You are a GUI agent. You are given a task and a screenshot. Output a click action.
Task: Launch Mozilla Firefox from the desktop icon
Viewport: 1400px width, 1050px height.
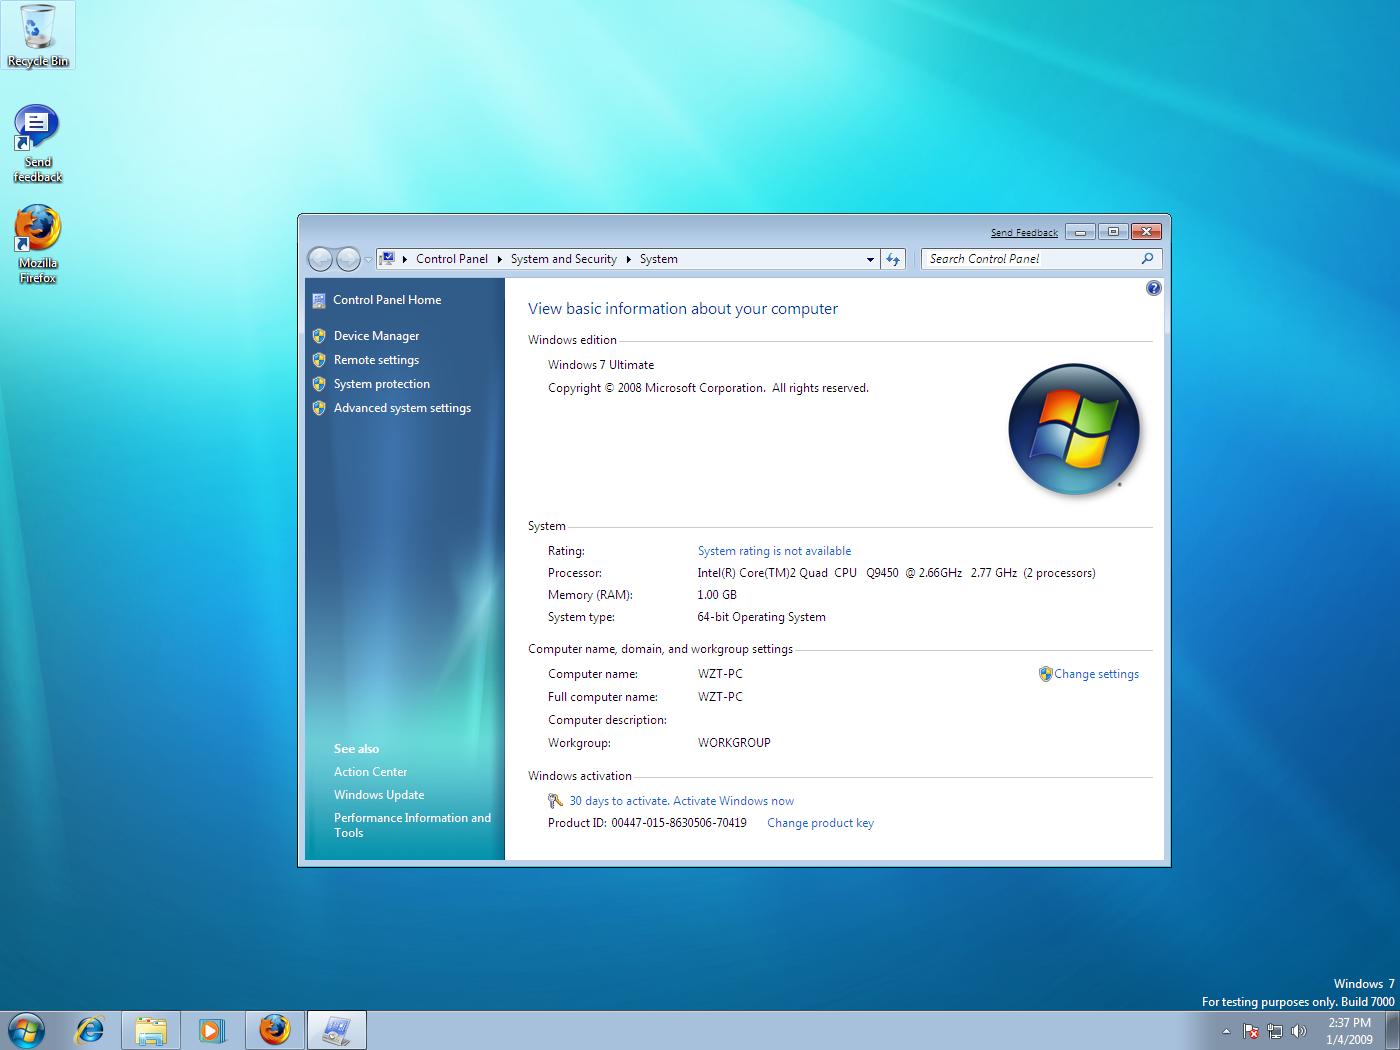pos(38,245)
